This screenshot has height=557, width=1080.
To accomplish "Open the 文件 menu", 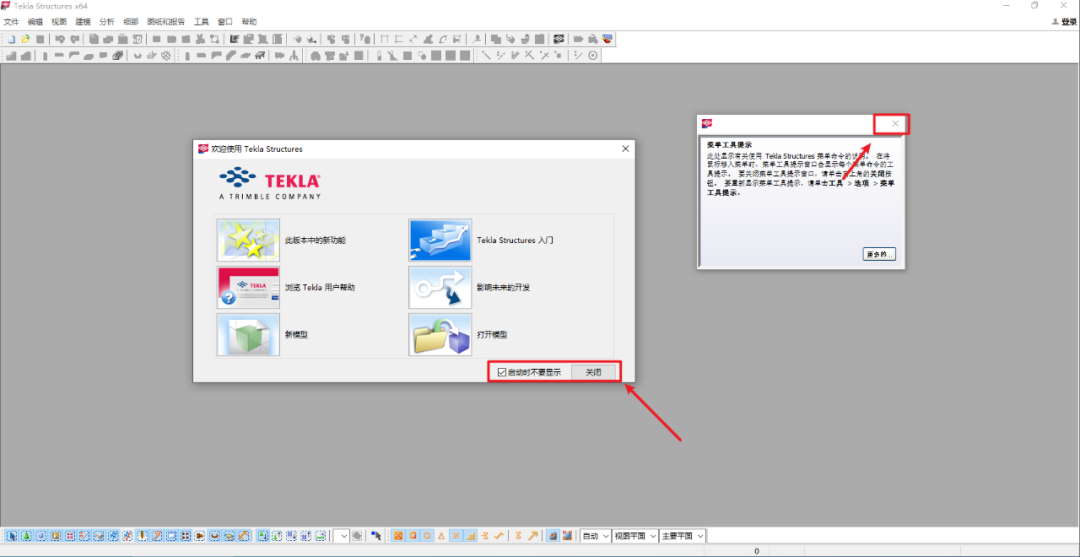I will coord(11,21).
